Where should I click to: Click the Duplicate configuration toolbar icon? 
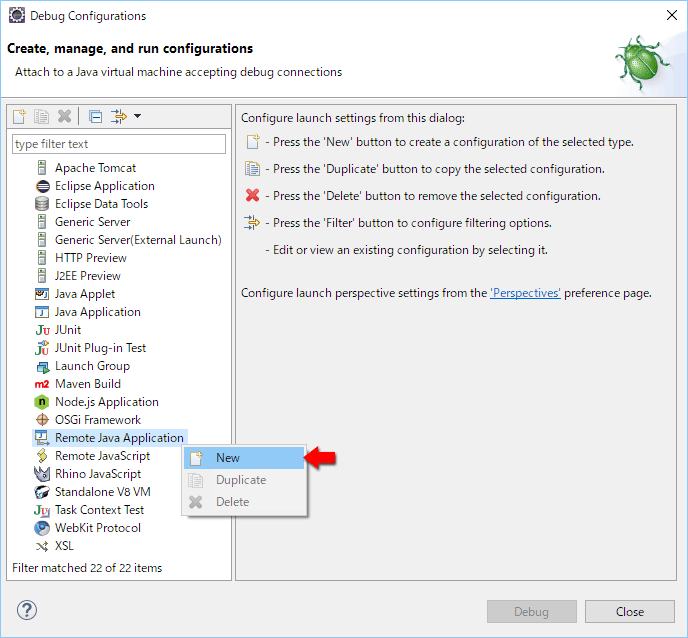[42, 116]
